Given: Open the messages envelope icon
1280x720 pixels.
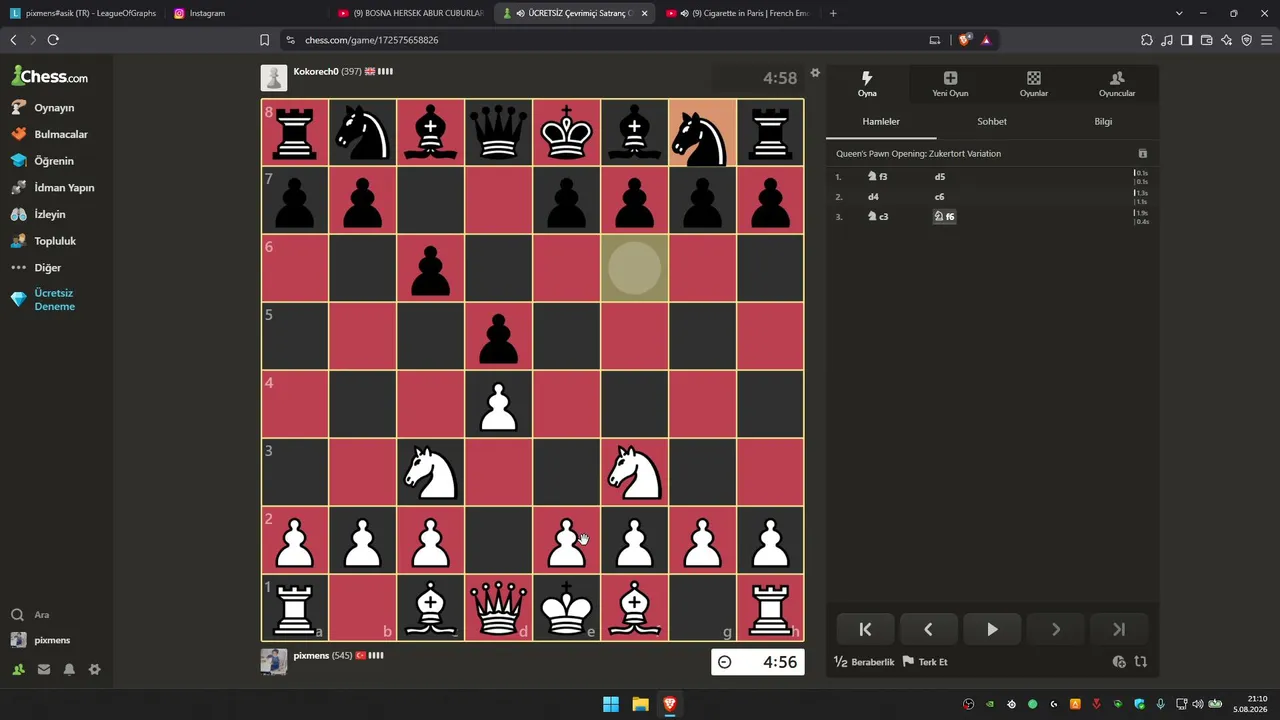Looking at the screenshot, I should coord(44,669).
